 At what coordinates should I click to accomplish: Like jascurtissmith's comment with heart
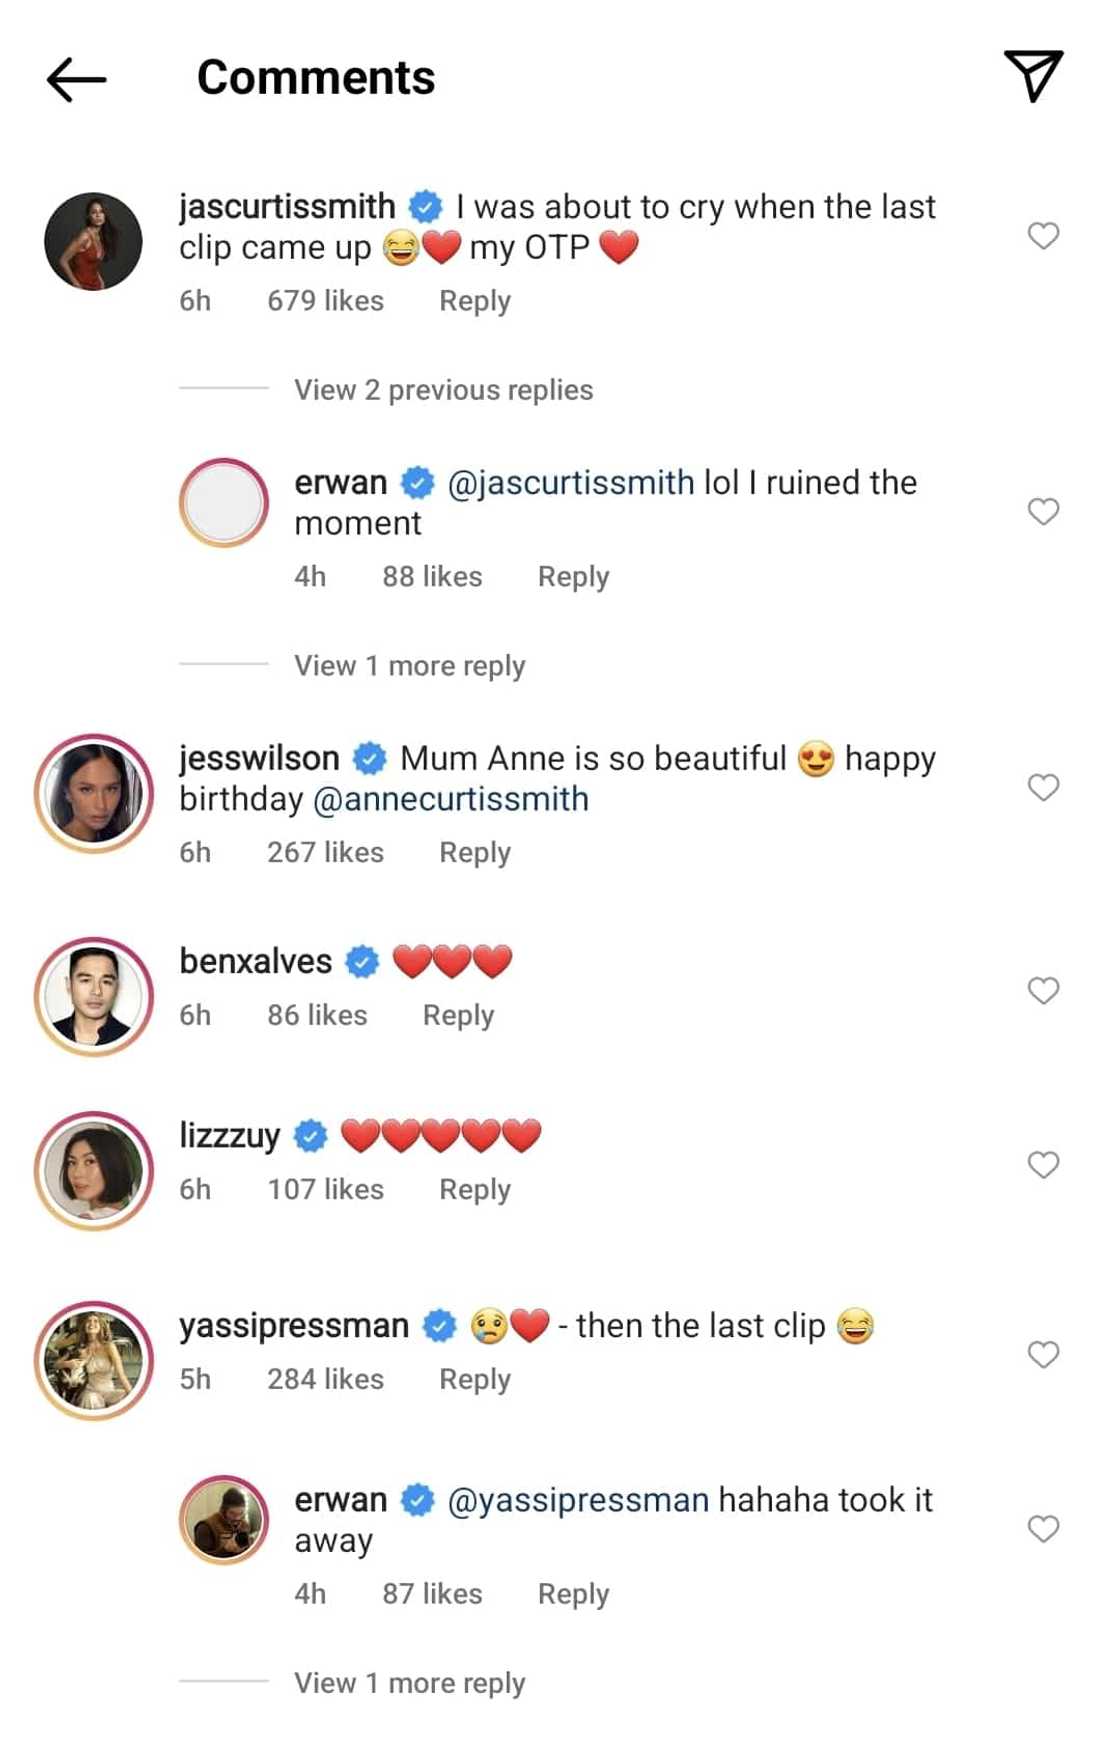point(1043,236)
